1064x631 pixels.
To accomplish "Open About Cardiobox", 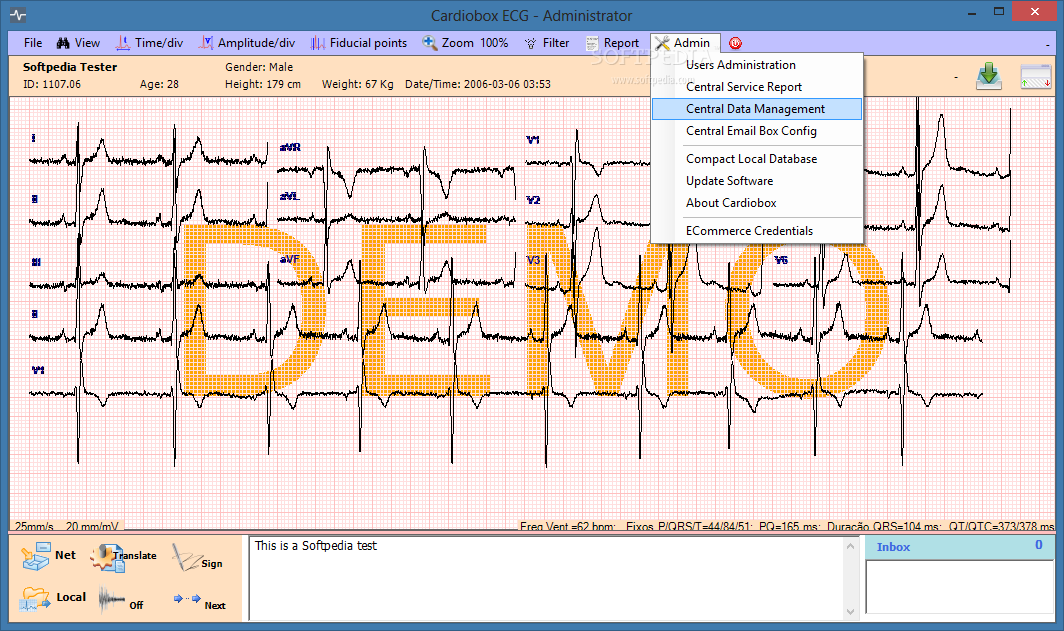I will coord(757,203).
